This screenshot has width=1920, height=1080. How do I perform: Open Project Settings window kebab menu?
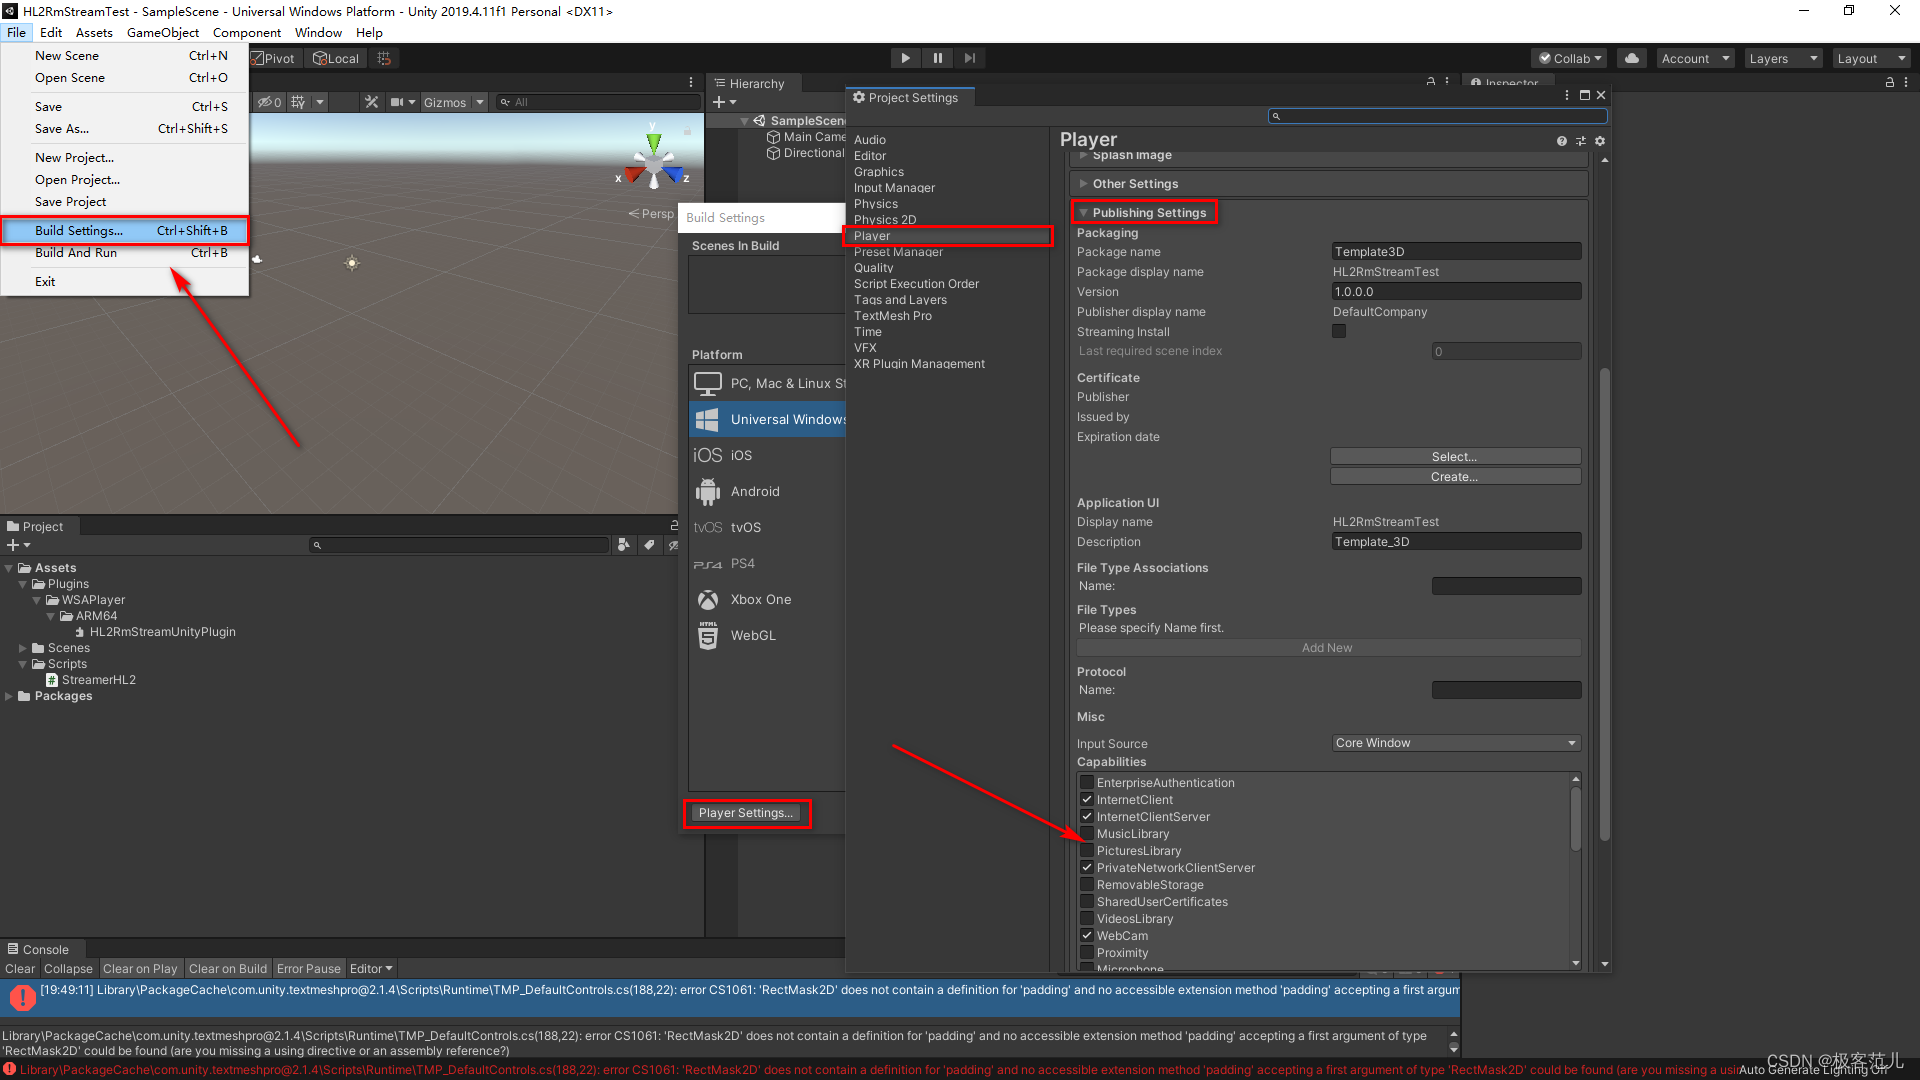click(x=1567, y=95)
